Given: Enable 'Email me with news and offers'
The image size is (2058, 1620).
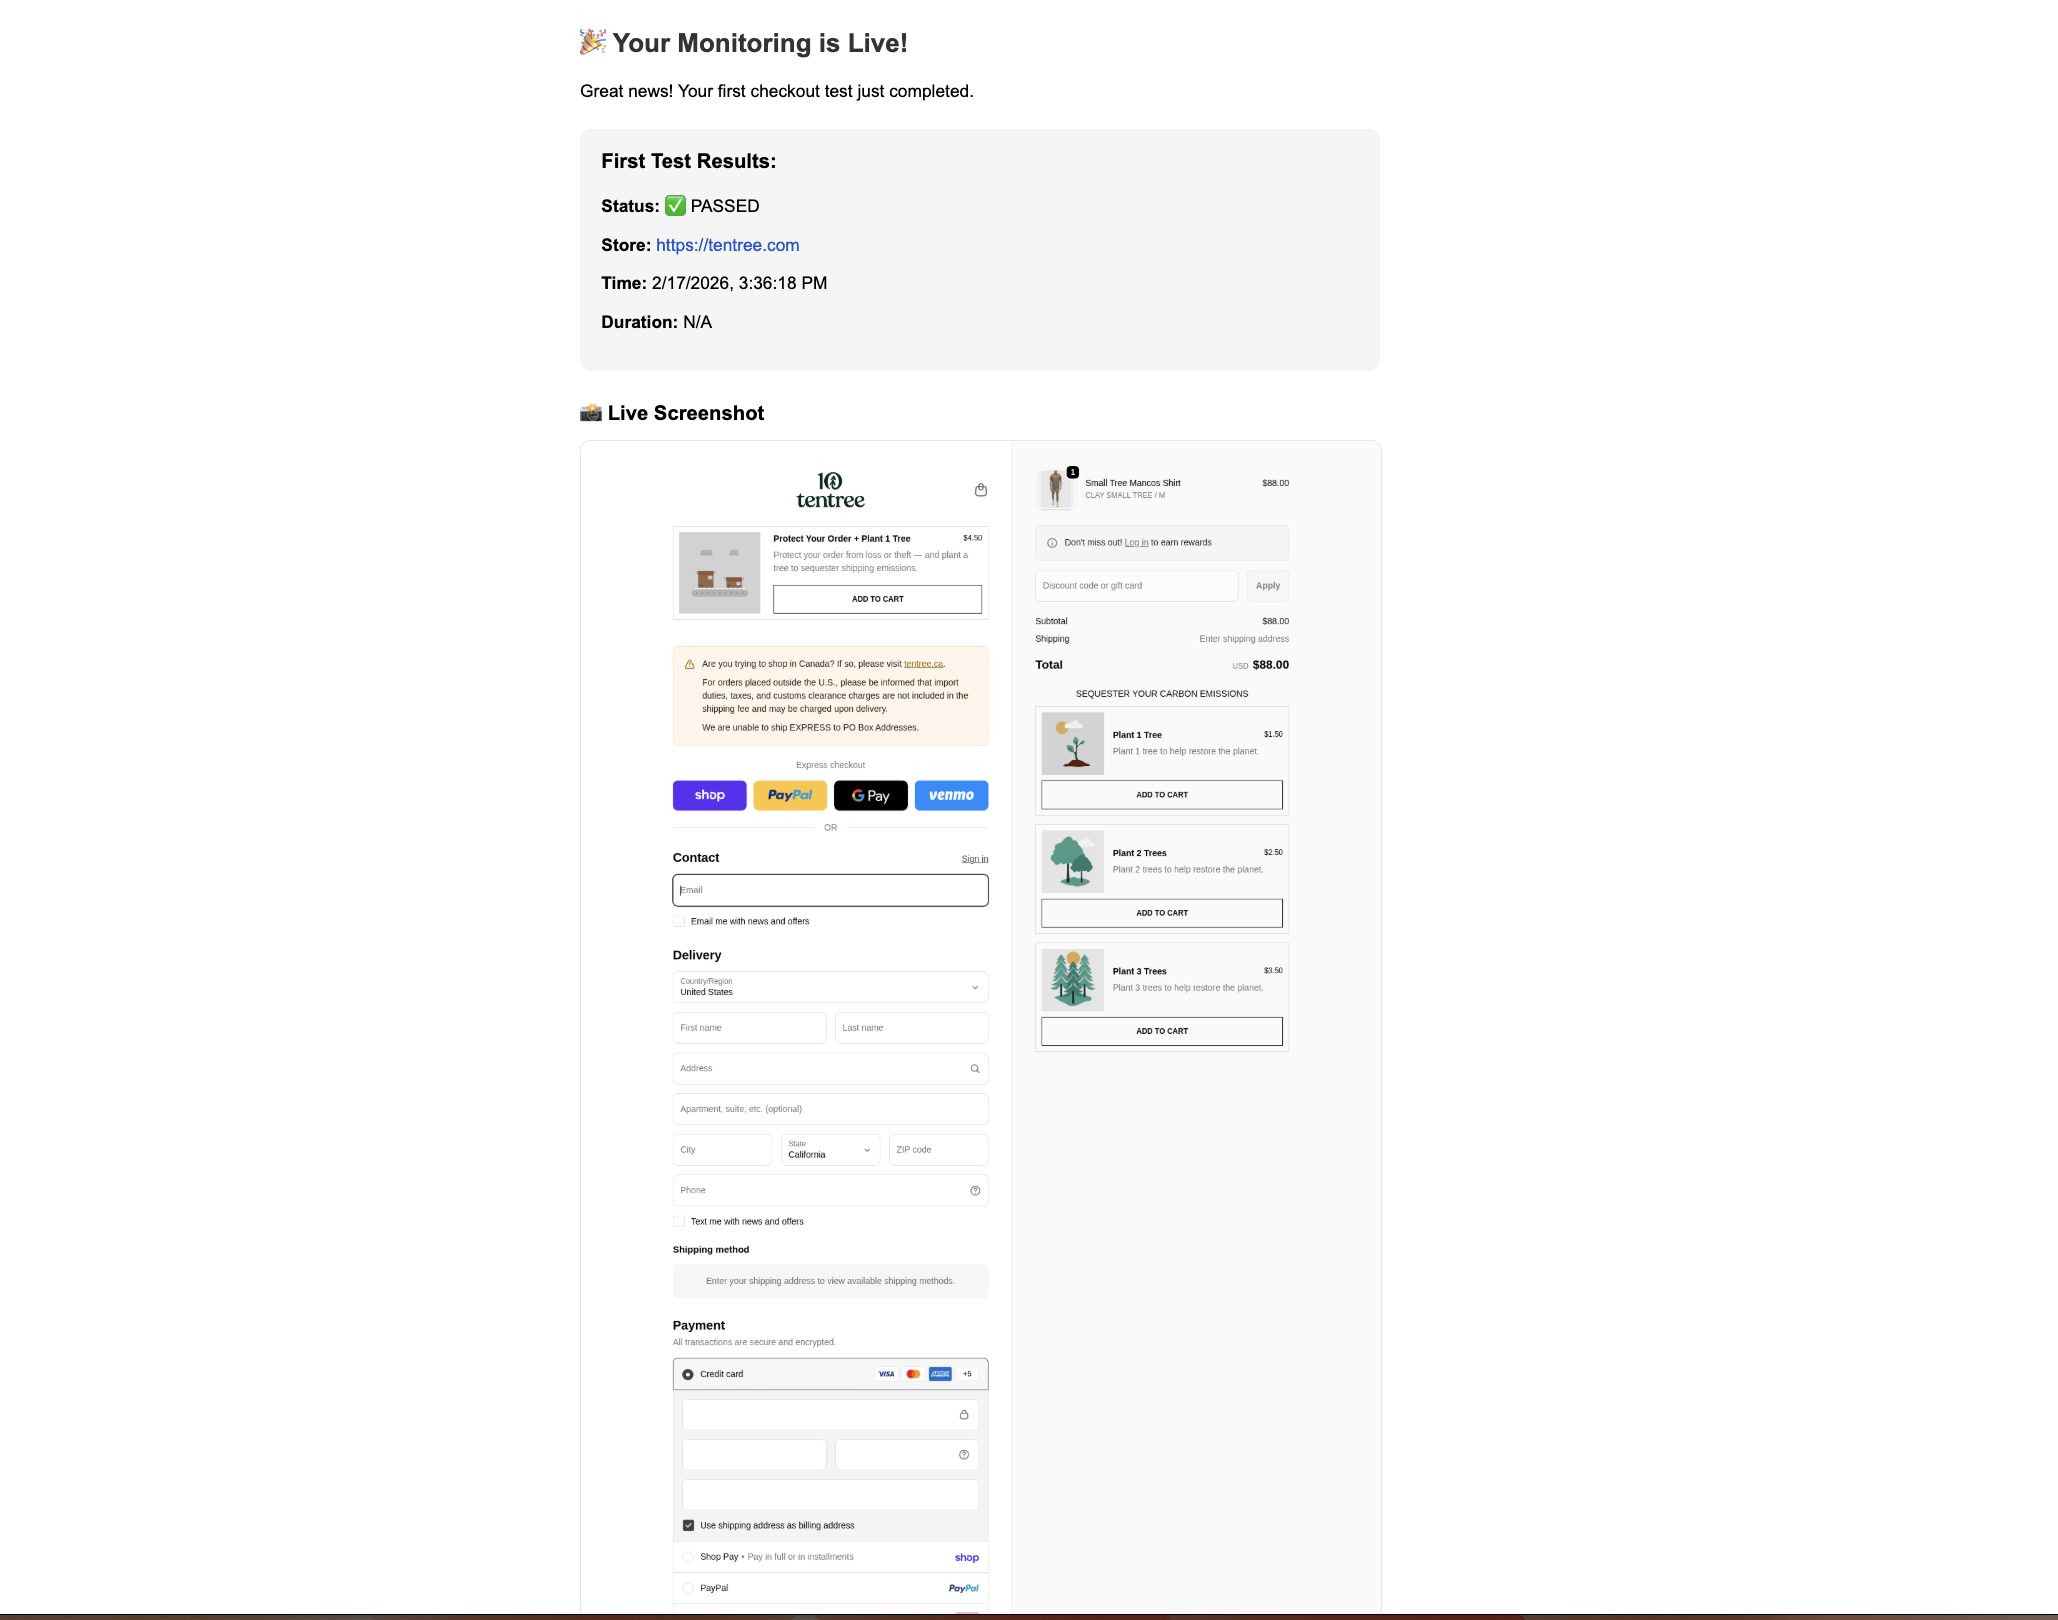Looking at the screenshot, I should click(x=679, y=920).
